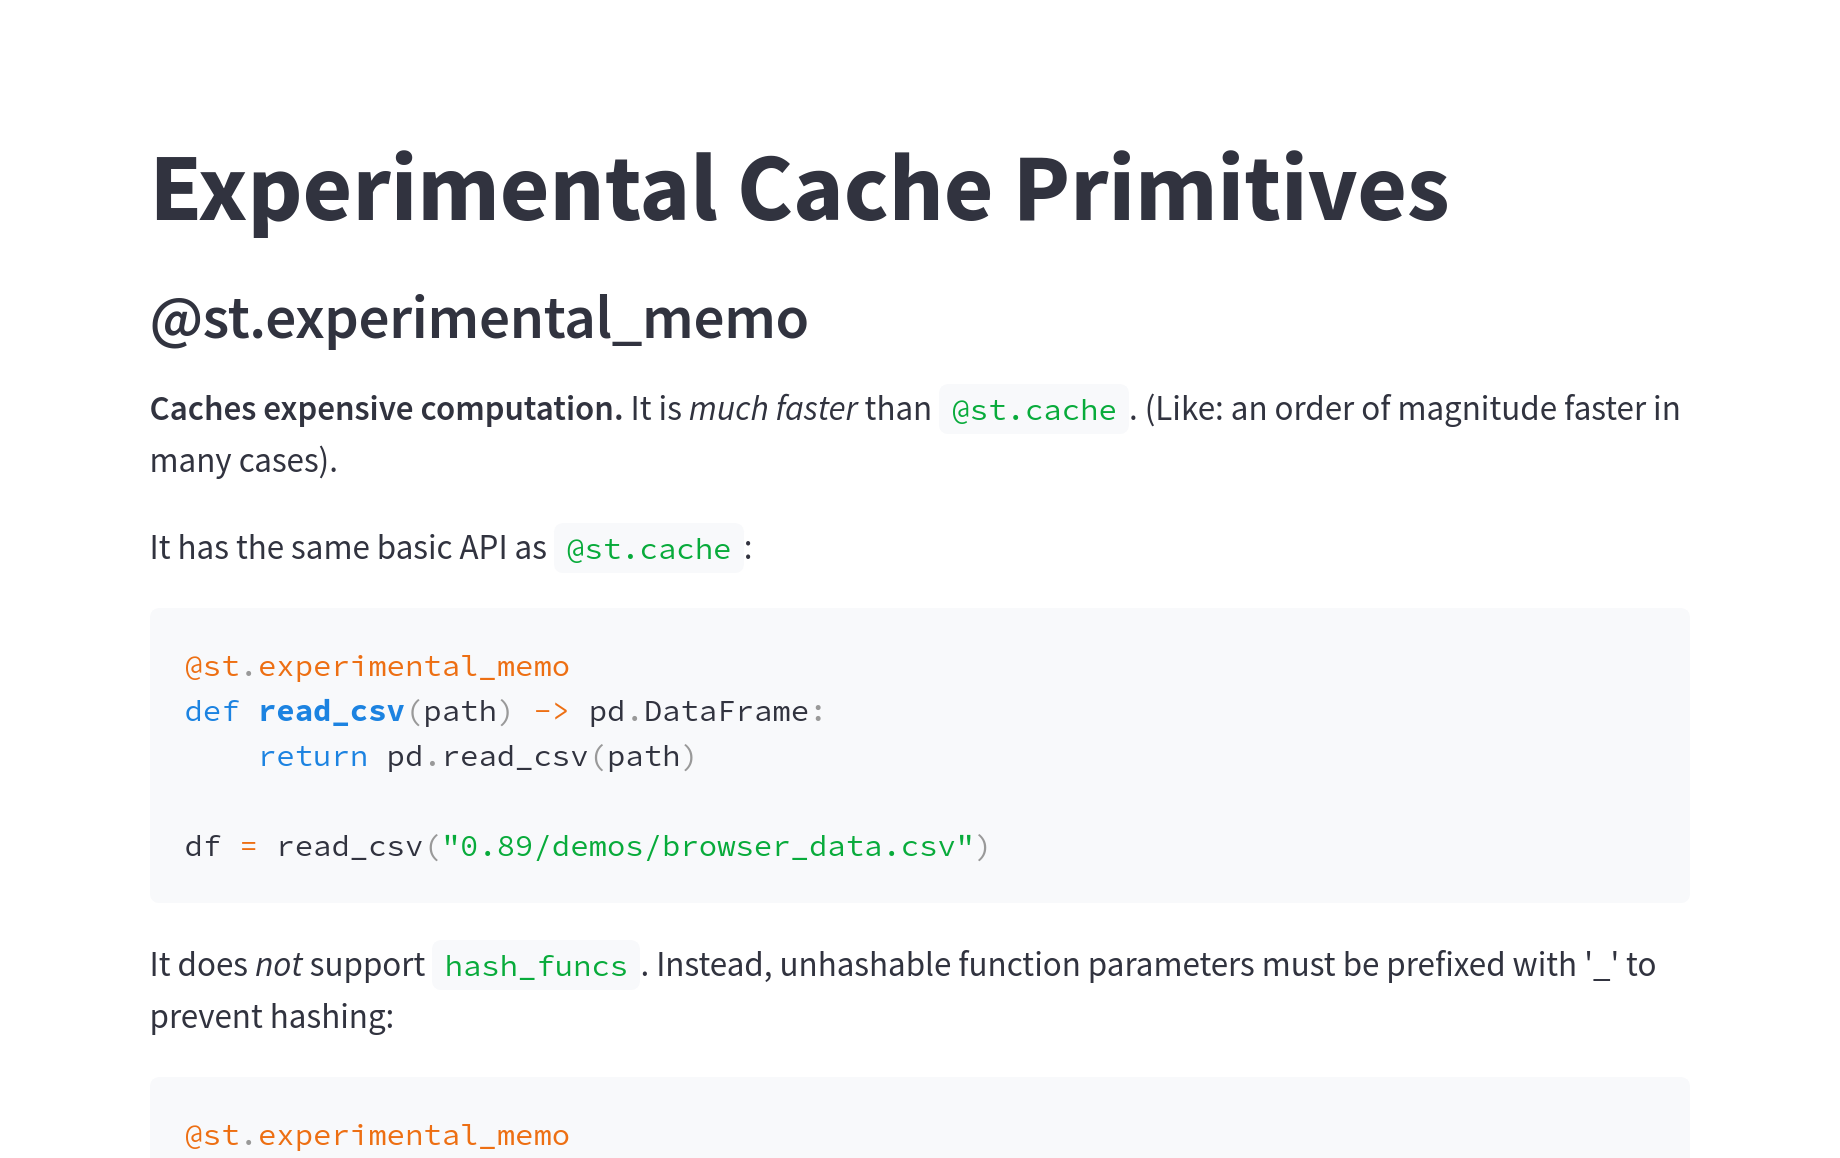The width and height of the screenshot is (1840, 1158).
Task: Click the return keyword inside read_csv
Action: click(x=313, y=756)
